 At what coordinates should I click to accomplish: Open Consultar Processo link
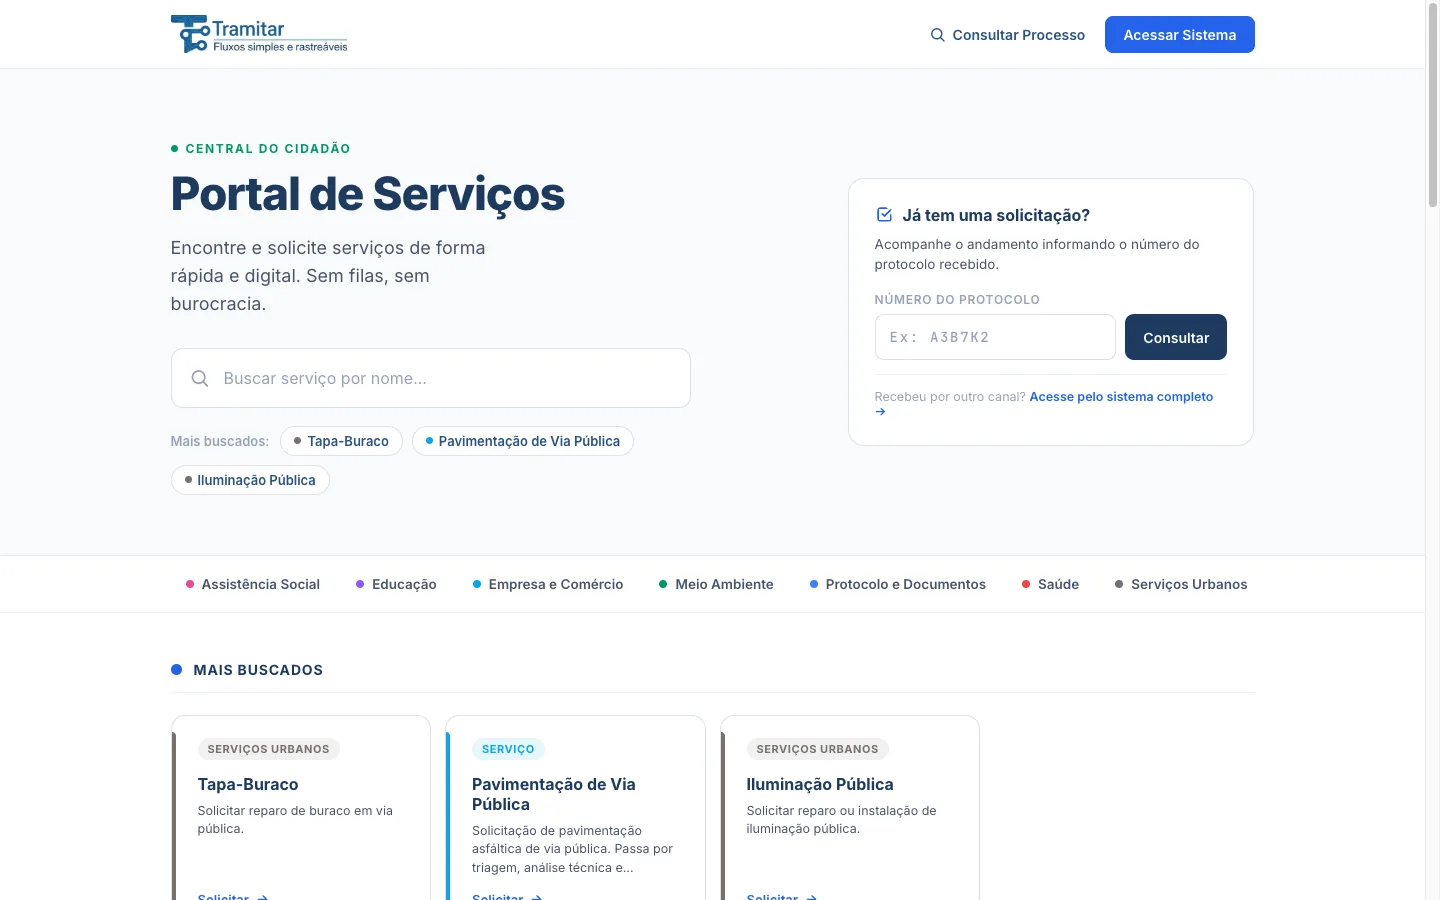click(x=1007, y=35)
